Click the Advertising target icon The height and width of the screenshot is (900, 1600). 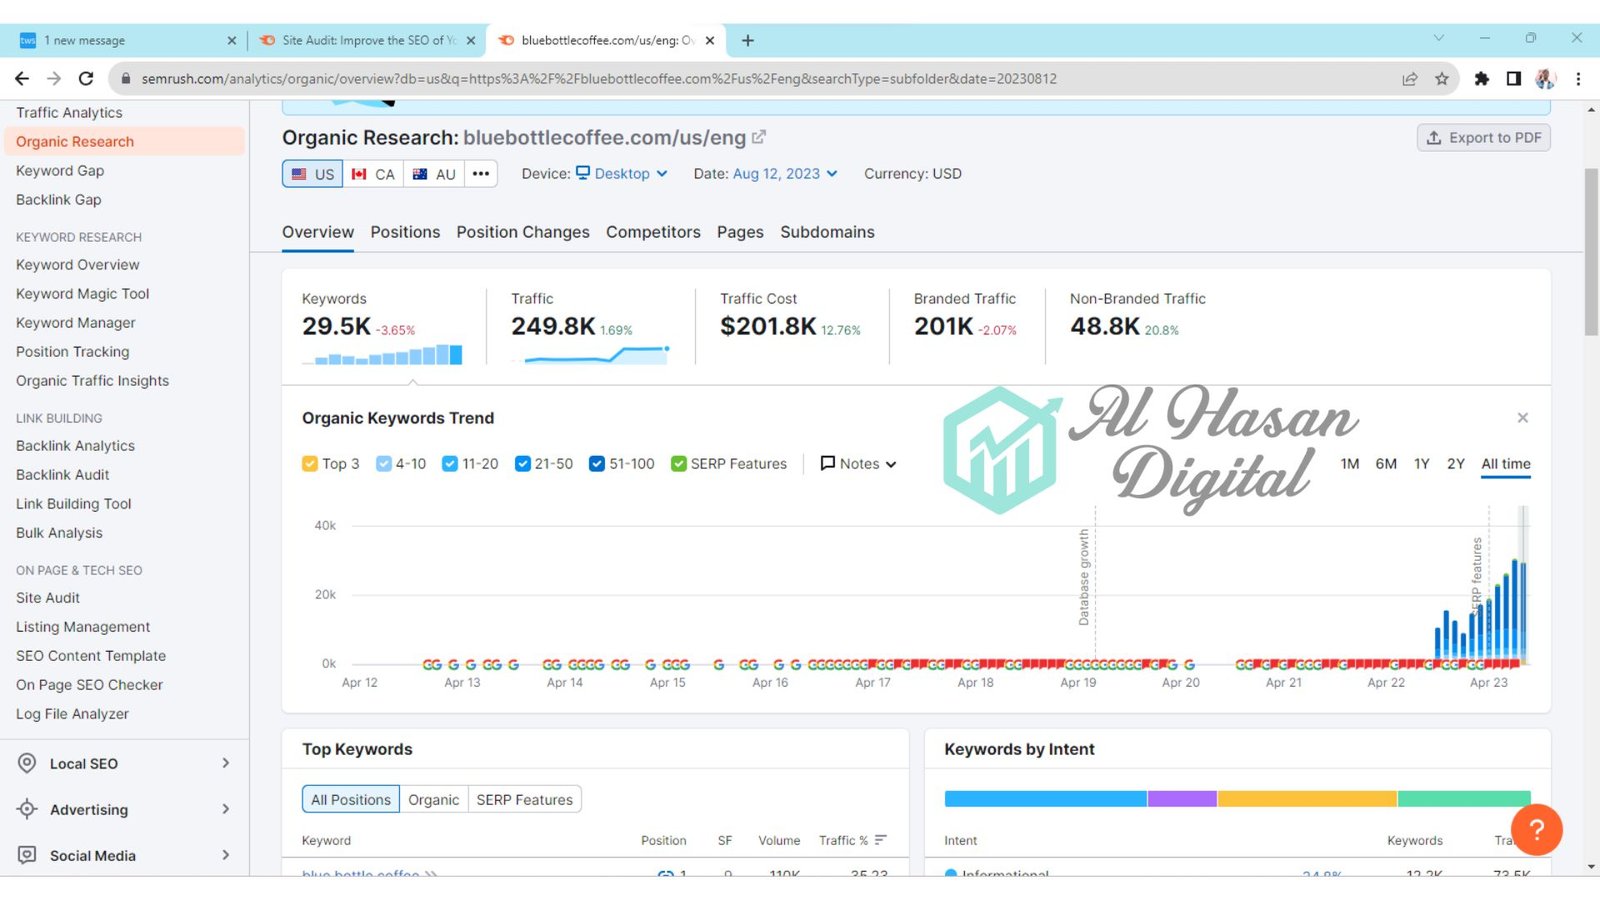(28, 809)
